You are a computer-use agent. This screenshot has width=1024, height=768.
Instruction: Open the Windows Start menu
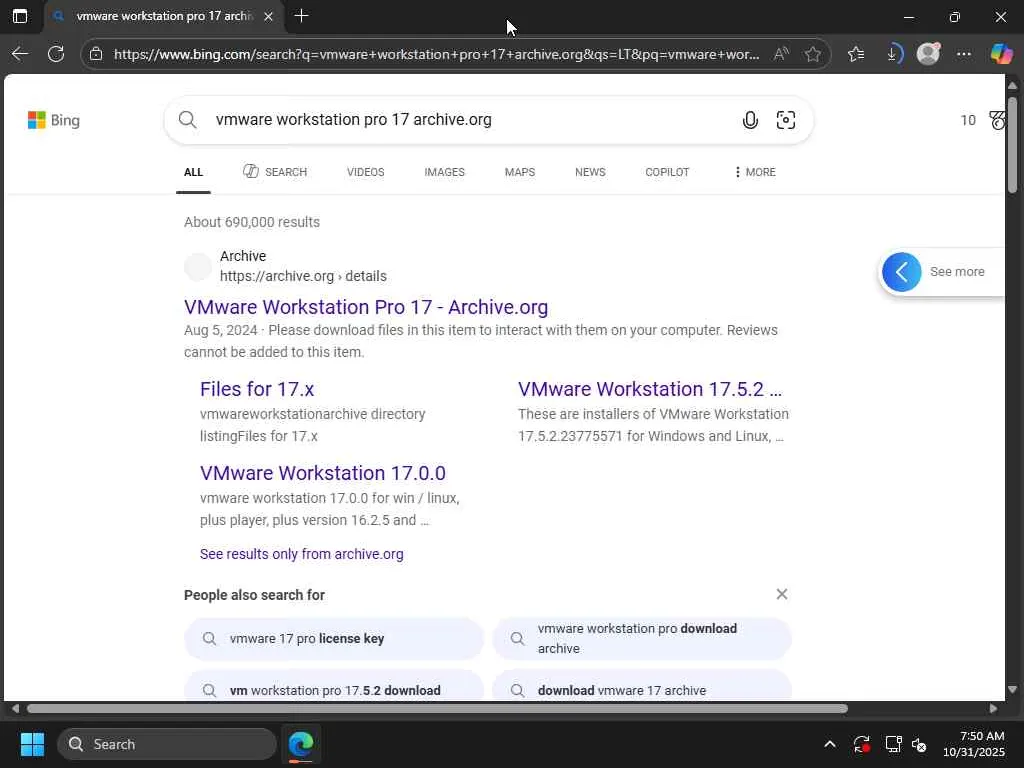pyautogui.click(x=32, y=744)
